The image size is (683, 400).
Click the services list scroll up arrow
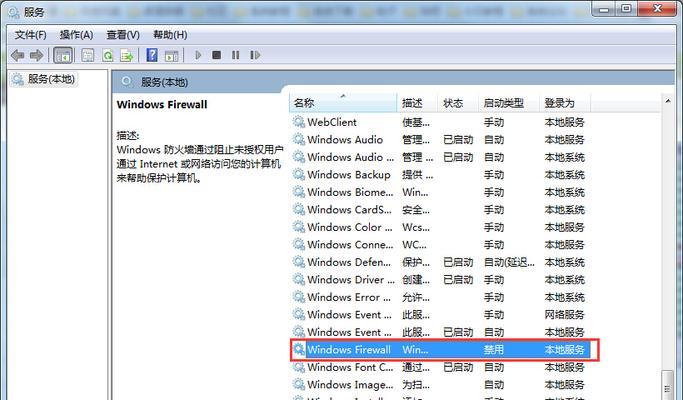pyautogui.click(x=668, y=101)
